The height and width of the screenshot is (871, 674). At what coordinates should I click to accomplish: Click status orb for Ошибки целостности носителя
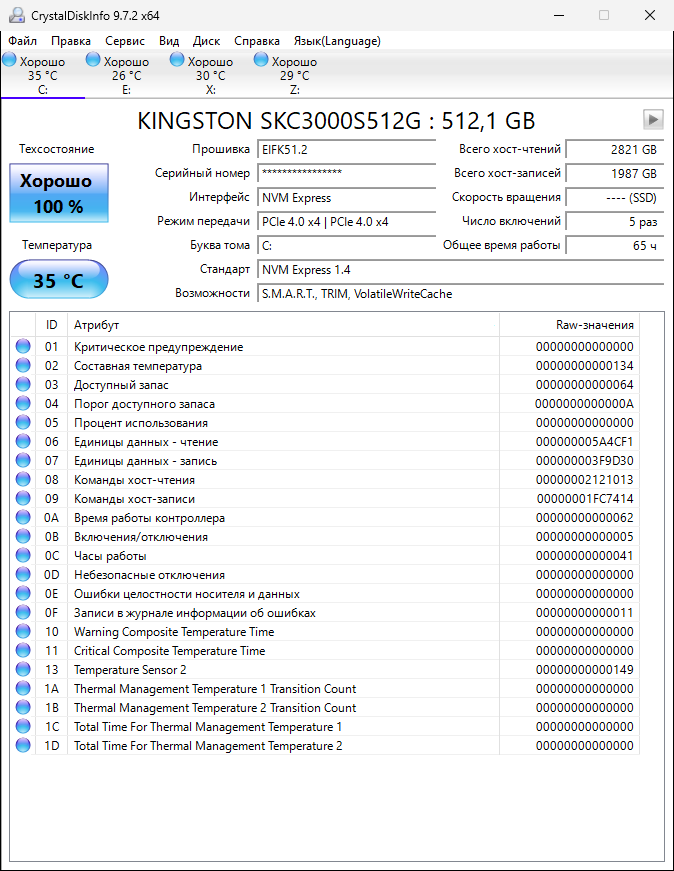pyautogui.click(x=23, y=594)
